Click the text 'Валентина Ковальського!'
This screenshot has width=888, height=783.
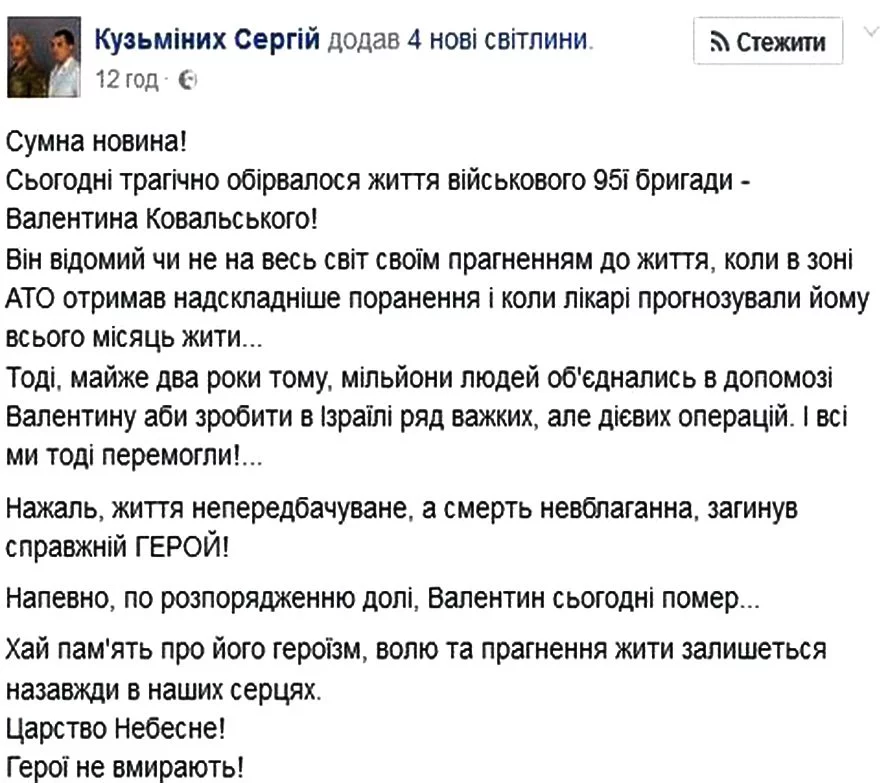[x=162, y=219]
